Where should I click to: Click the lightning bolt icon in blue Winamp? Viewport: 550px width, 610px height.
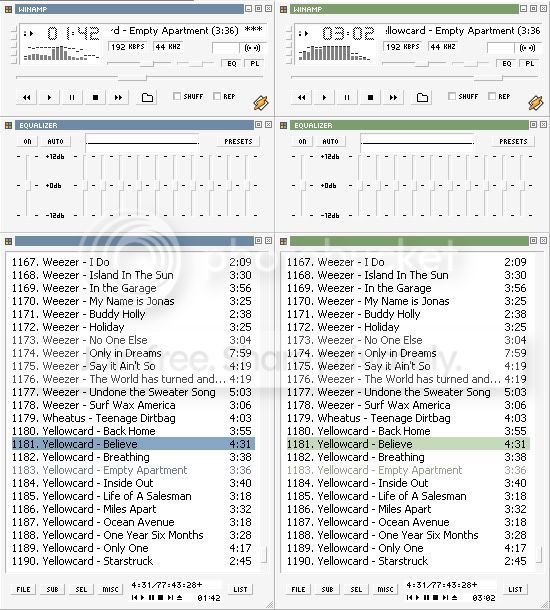(x=261, y=102)
